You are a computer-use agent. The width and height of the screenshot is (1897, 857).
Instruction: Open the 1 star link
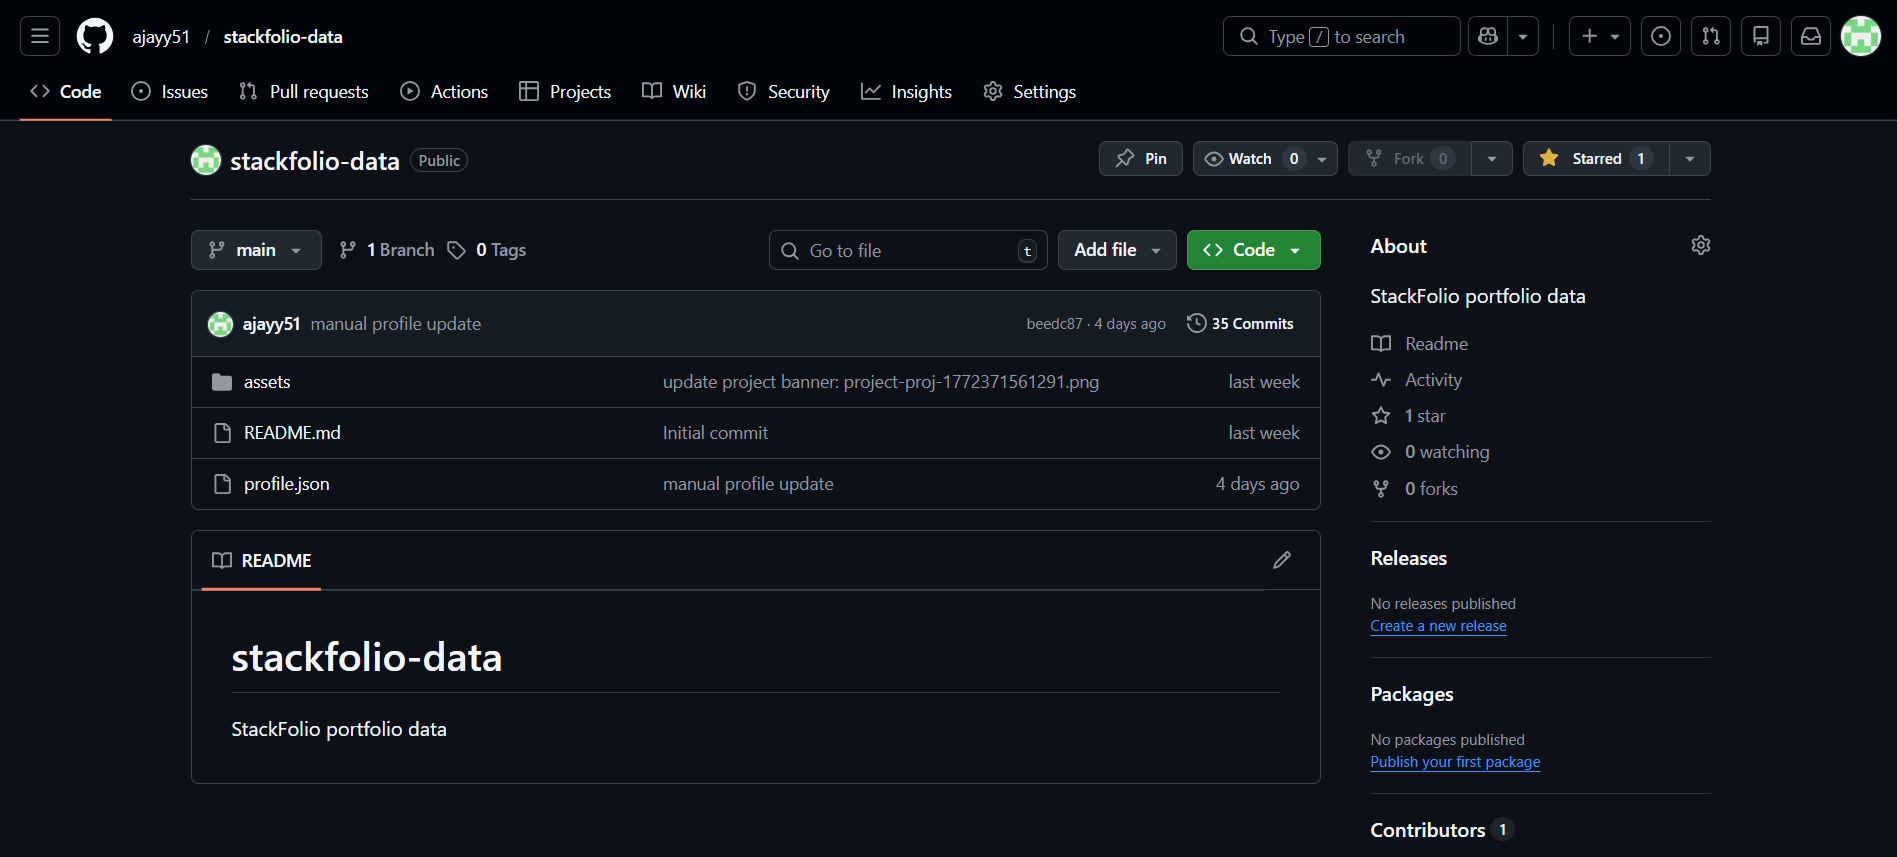pyautogui.click(x=1409, y=416)
